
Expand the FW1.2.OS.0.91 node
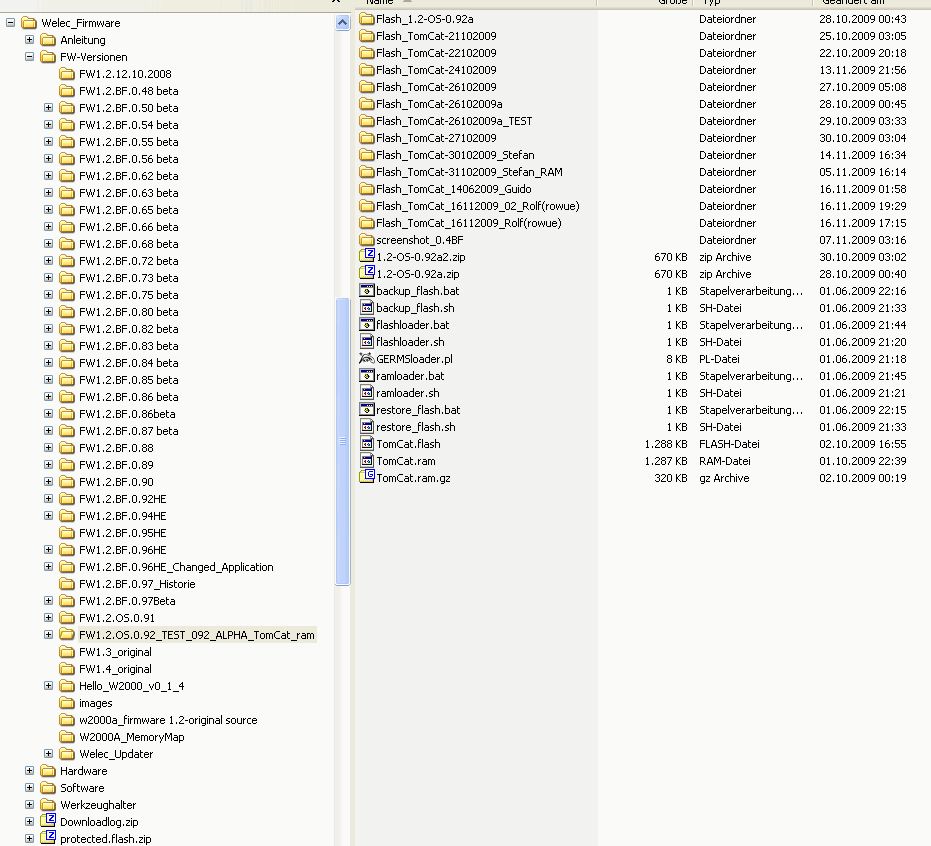49,617
